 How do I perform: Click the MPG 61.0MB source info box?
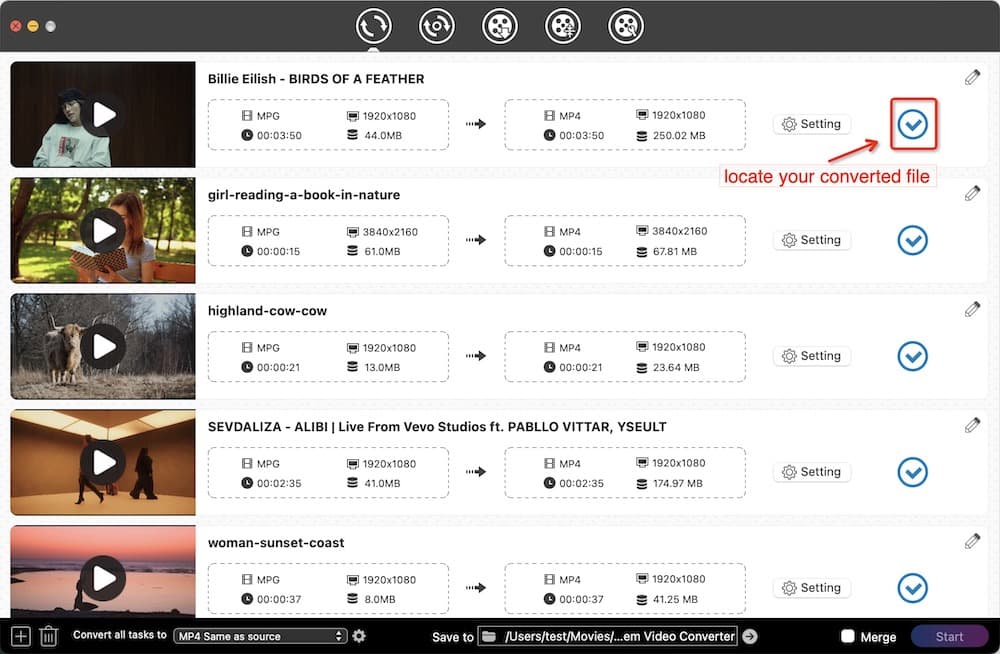[328, 241]
